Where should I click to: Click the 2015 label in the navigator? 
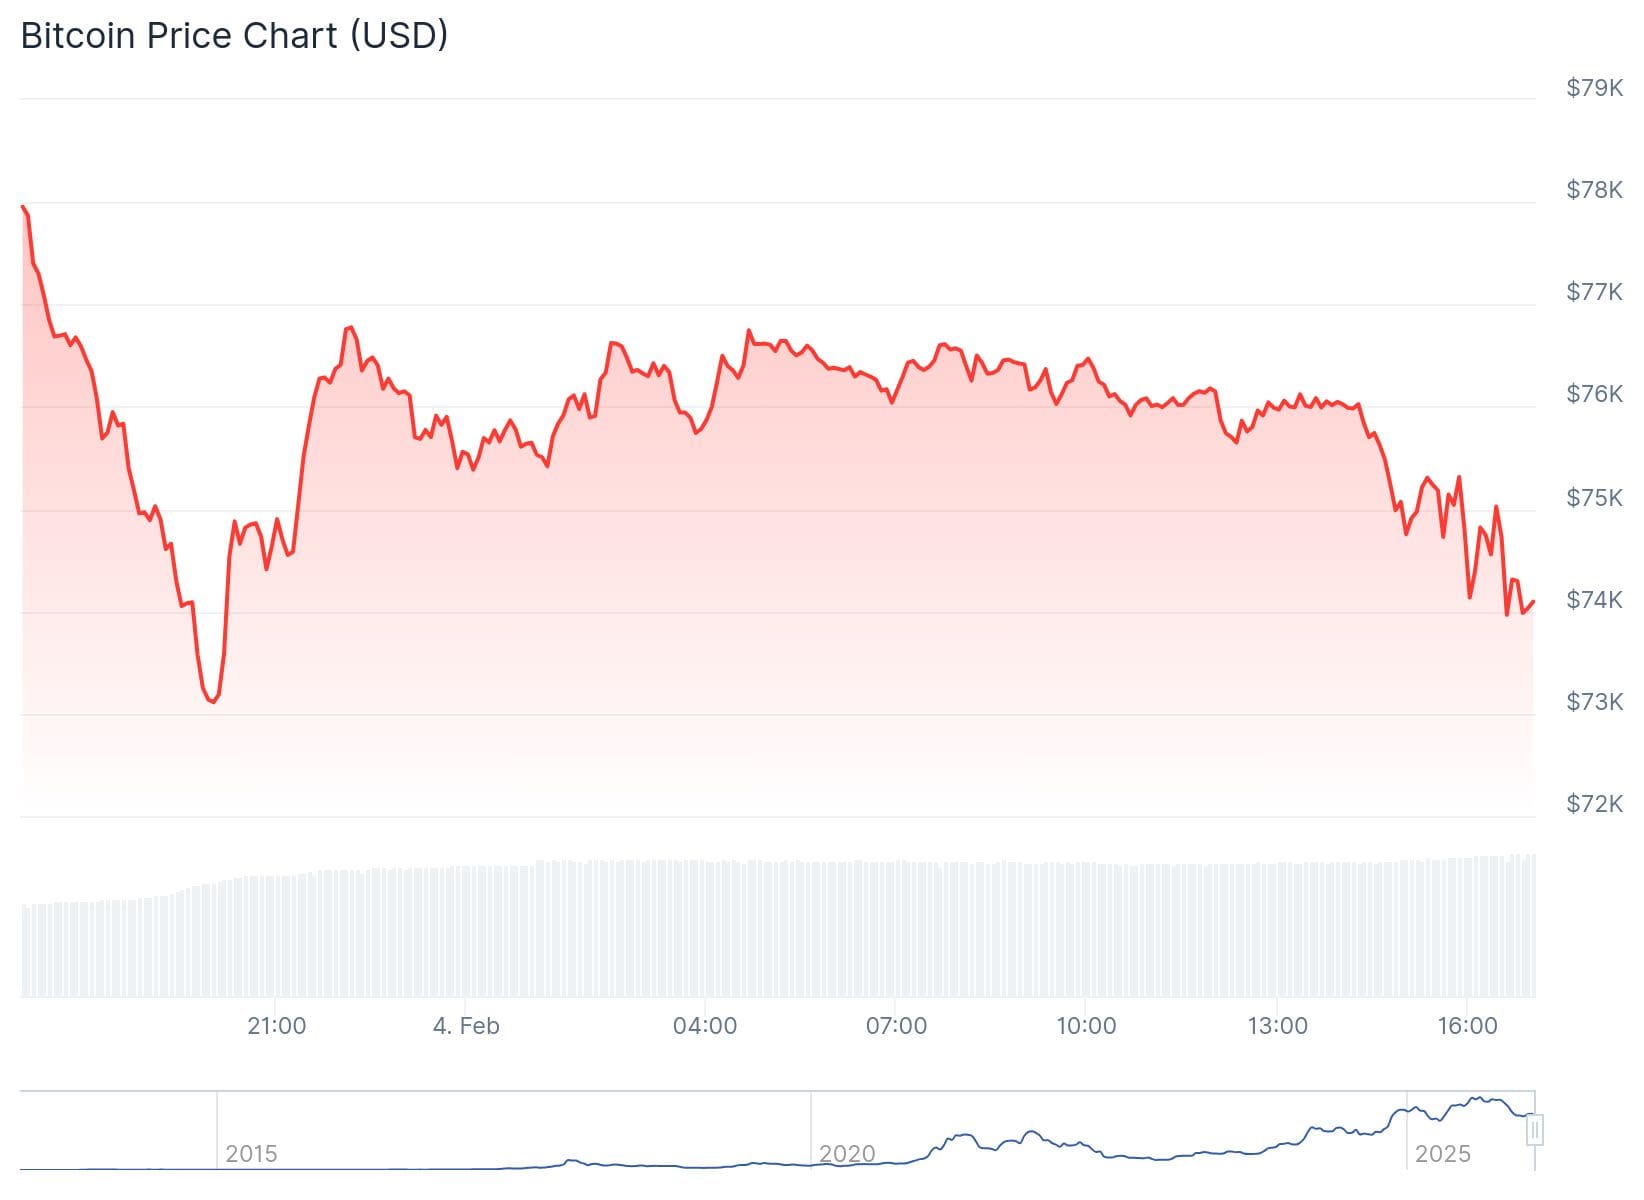pos(251,1154)
